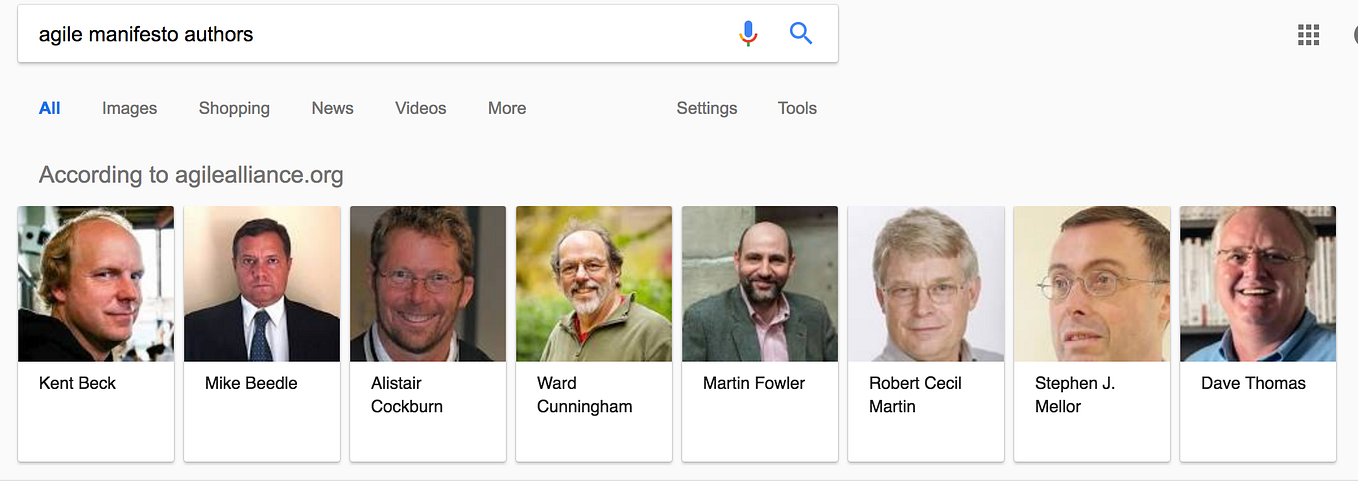Select the Stephen J. Mellor card

coord(1092,334)
